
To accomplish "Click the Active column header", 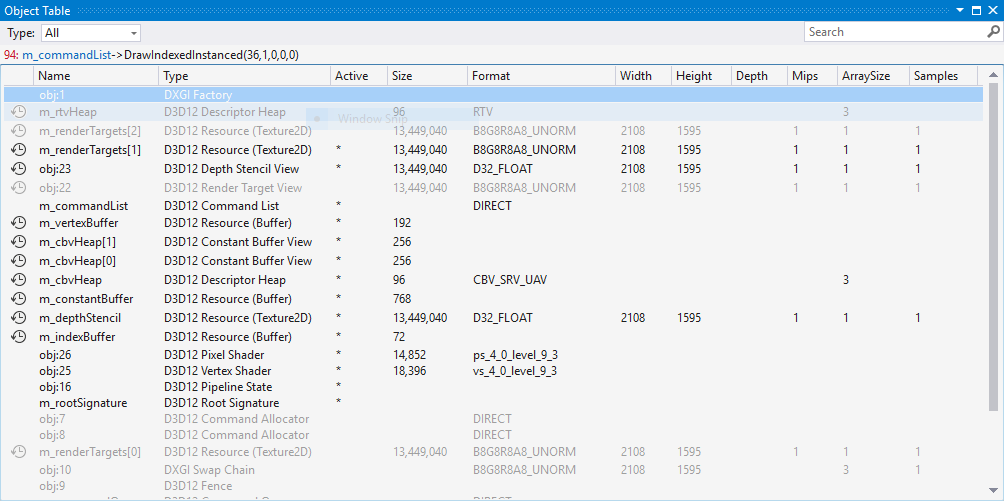I will pos(359,76).
